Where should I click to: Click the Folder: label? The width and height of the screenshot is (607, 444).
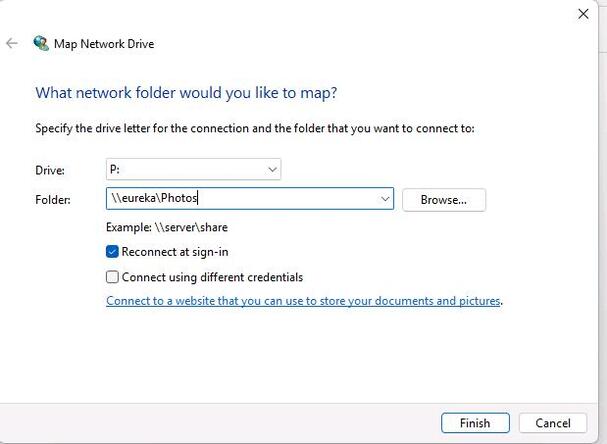pyautogui.click(x=53, y=200)
